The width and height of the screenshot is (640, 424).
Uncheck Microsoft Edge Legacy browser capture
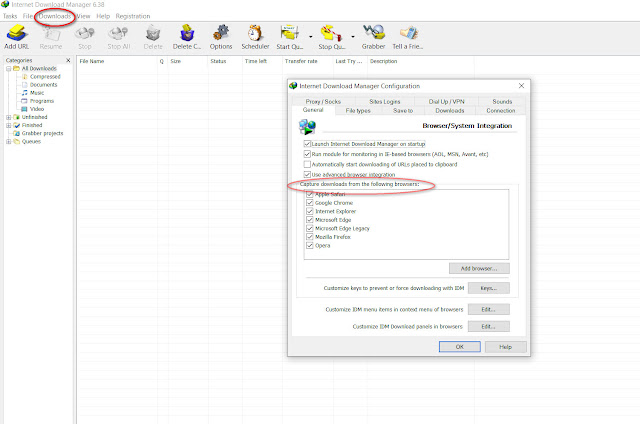(310, 229)
